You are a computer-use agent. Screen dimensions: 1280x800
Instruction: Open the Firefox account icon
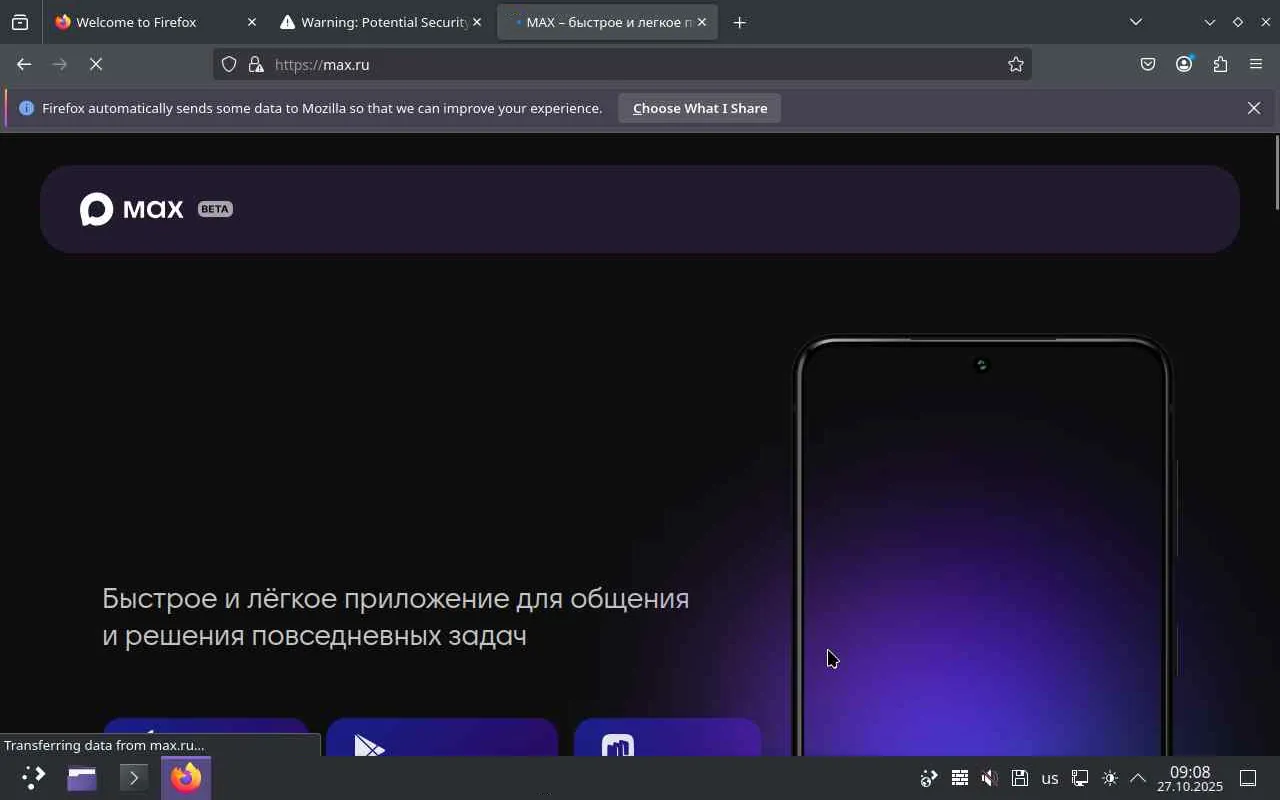(x=1184, y=64)
